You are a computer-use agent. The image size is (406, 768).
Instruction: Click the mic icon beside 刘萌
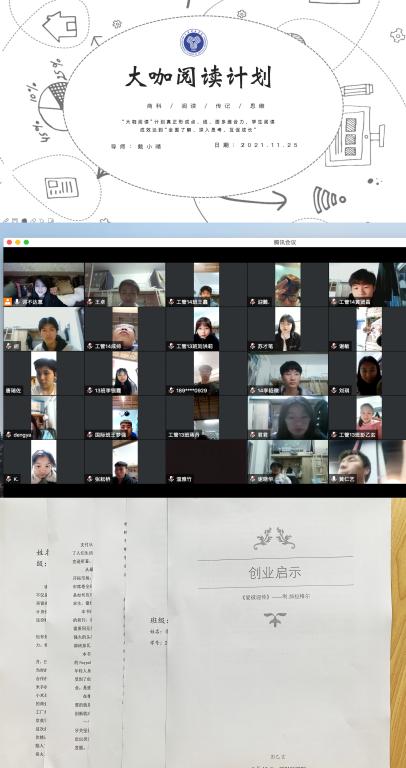click(x=334, y=391)
